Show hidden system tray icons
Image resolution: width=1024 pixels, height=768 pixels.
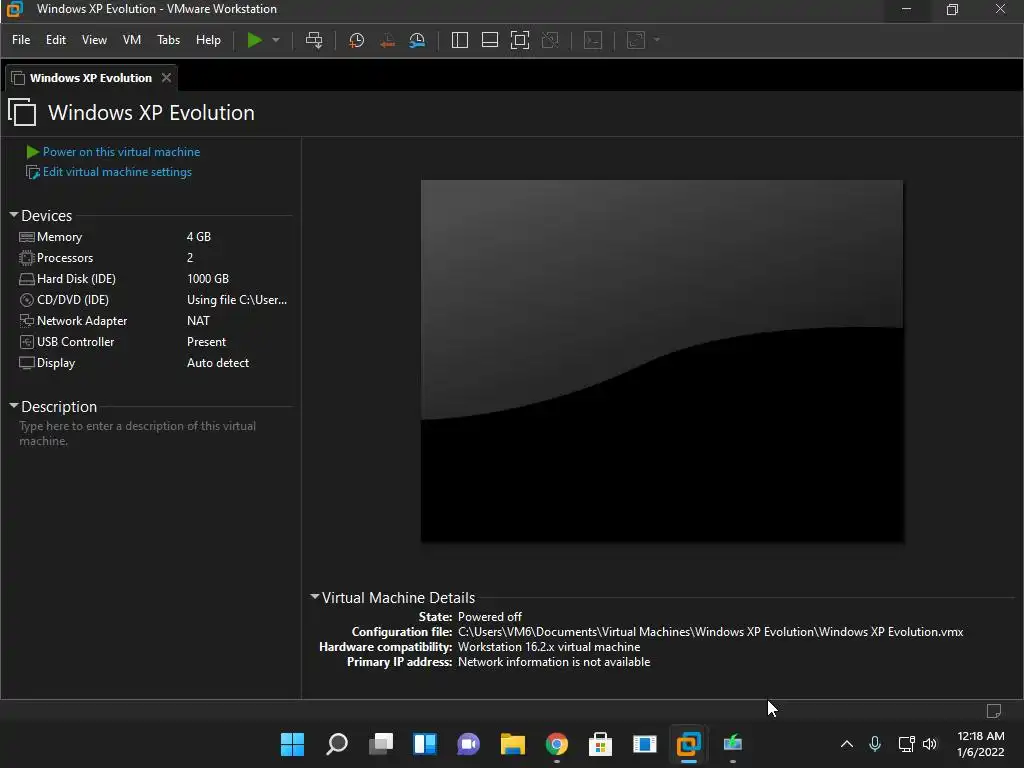point(846,744)
